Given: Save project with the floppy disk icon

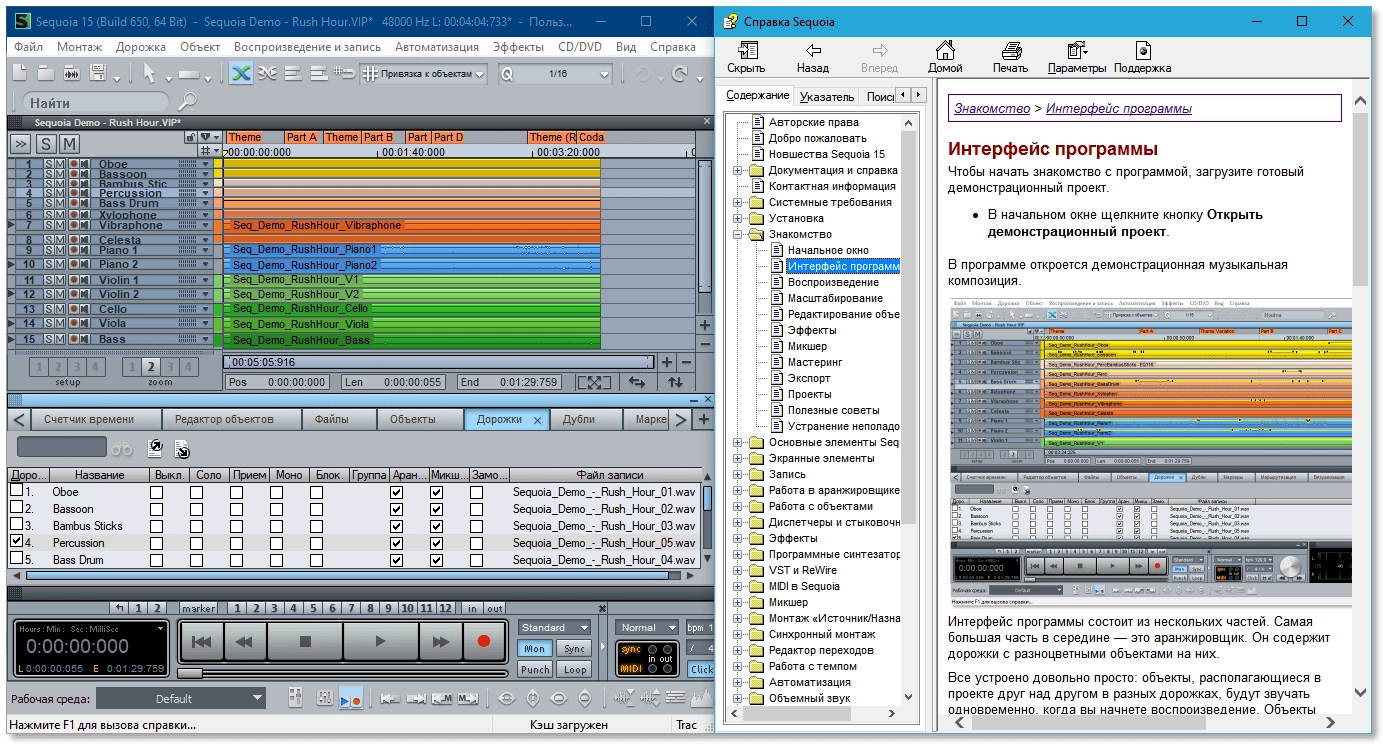Looking at the screenshot, I should (x=98, y=73).
